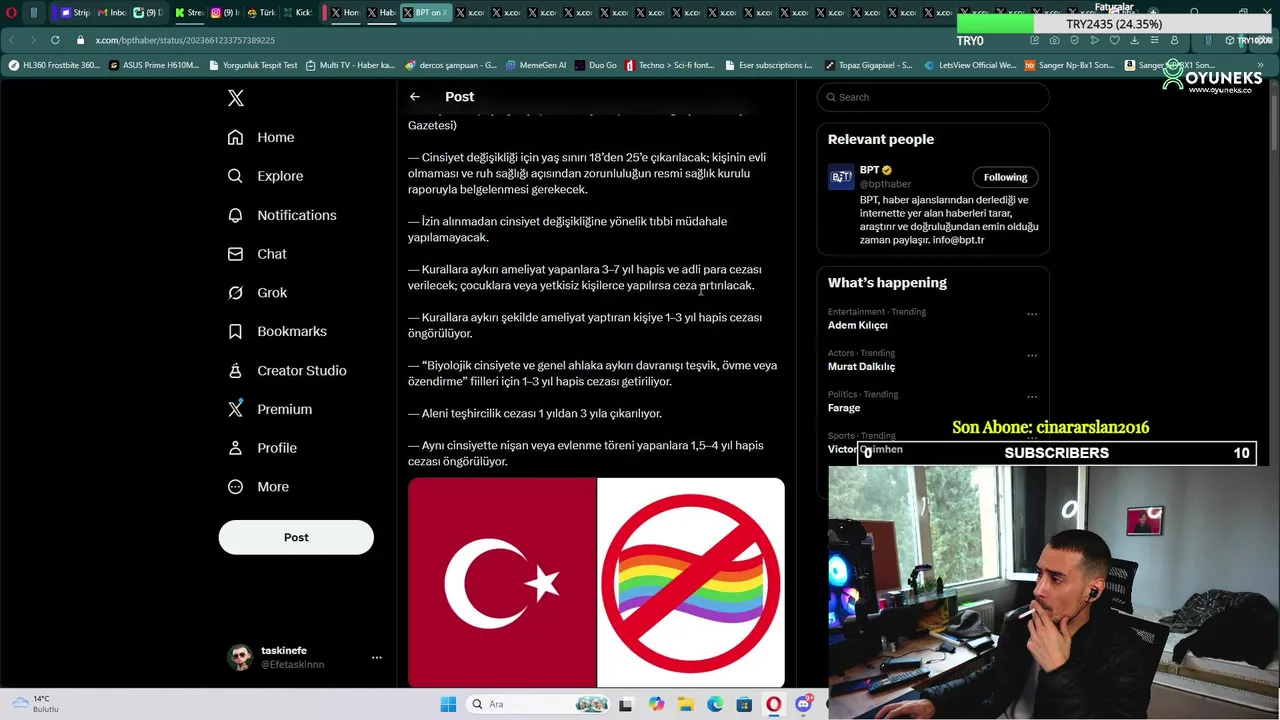Image resolution: width=1280 pixels, height=720 pixels.
Task: Switch to the X Home tab
Action: (344, 13)
